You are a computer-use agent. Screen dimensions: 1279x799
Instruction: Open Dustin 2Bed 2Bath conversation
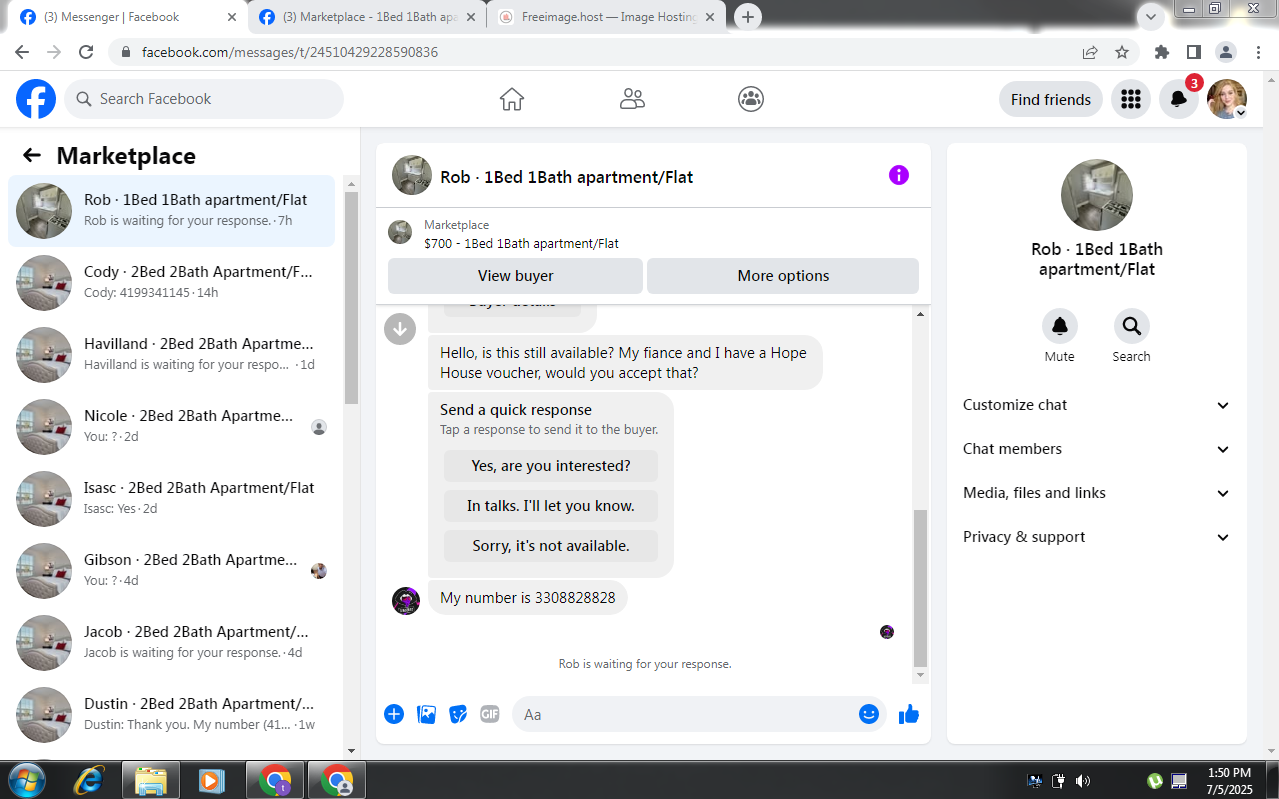click(x=172, y=714)
